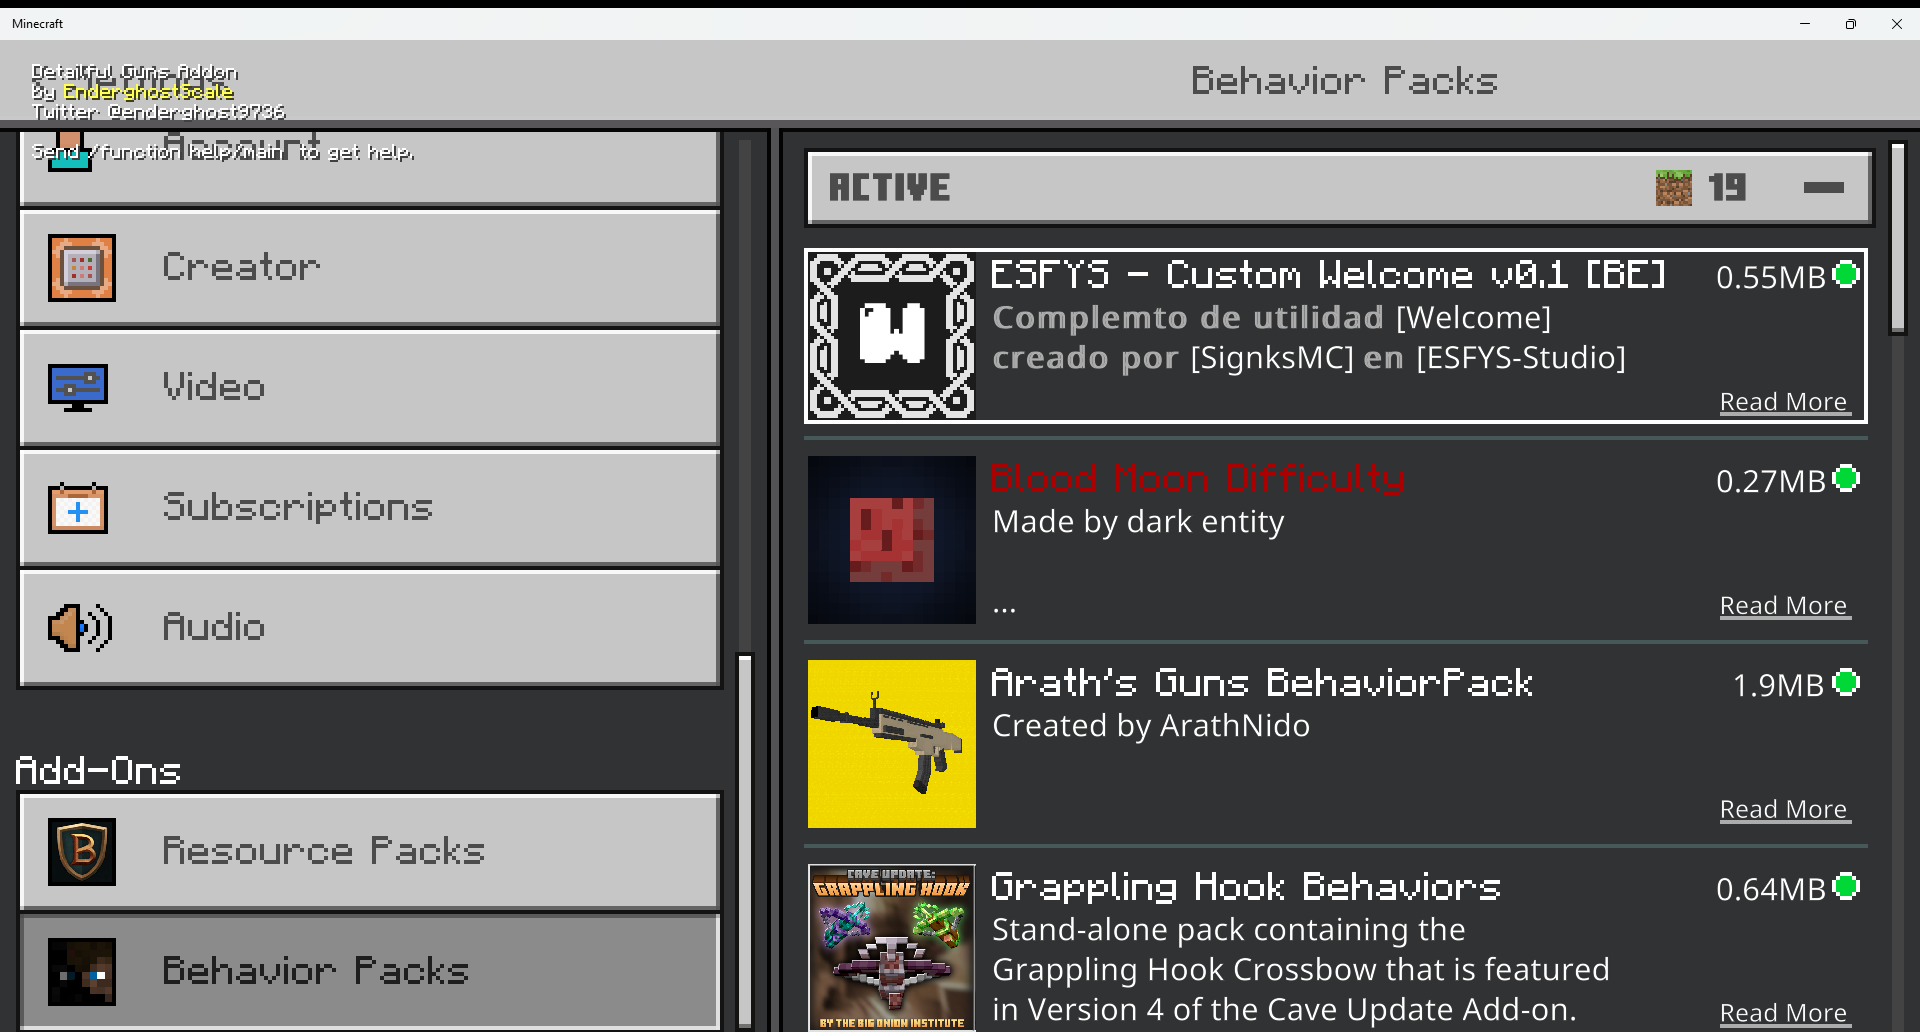Image resolution: width=1920 pixels, height=1032 pixels.
Task: Click the ESFYS - Custom Welcome v0.1 title
Action: (1328, 275)
